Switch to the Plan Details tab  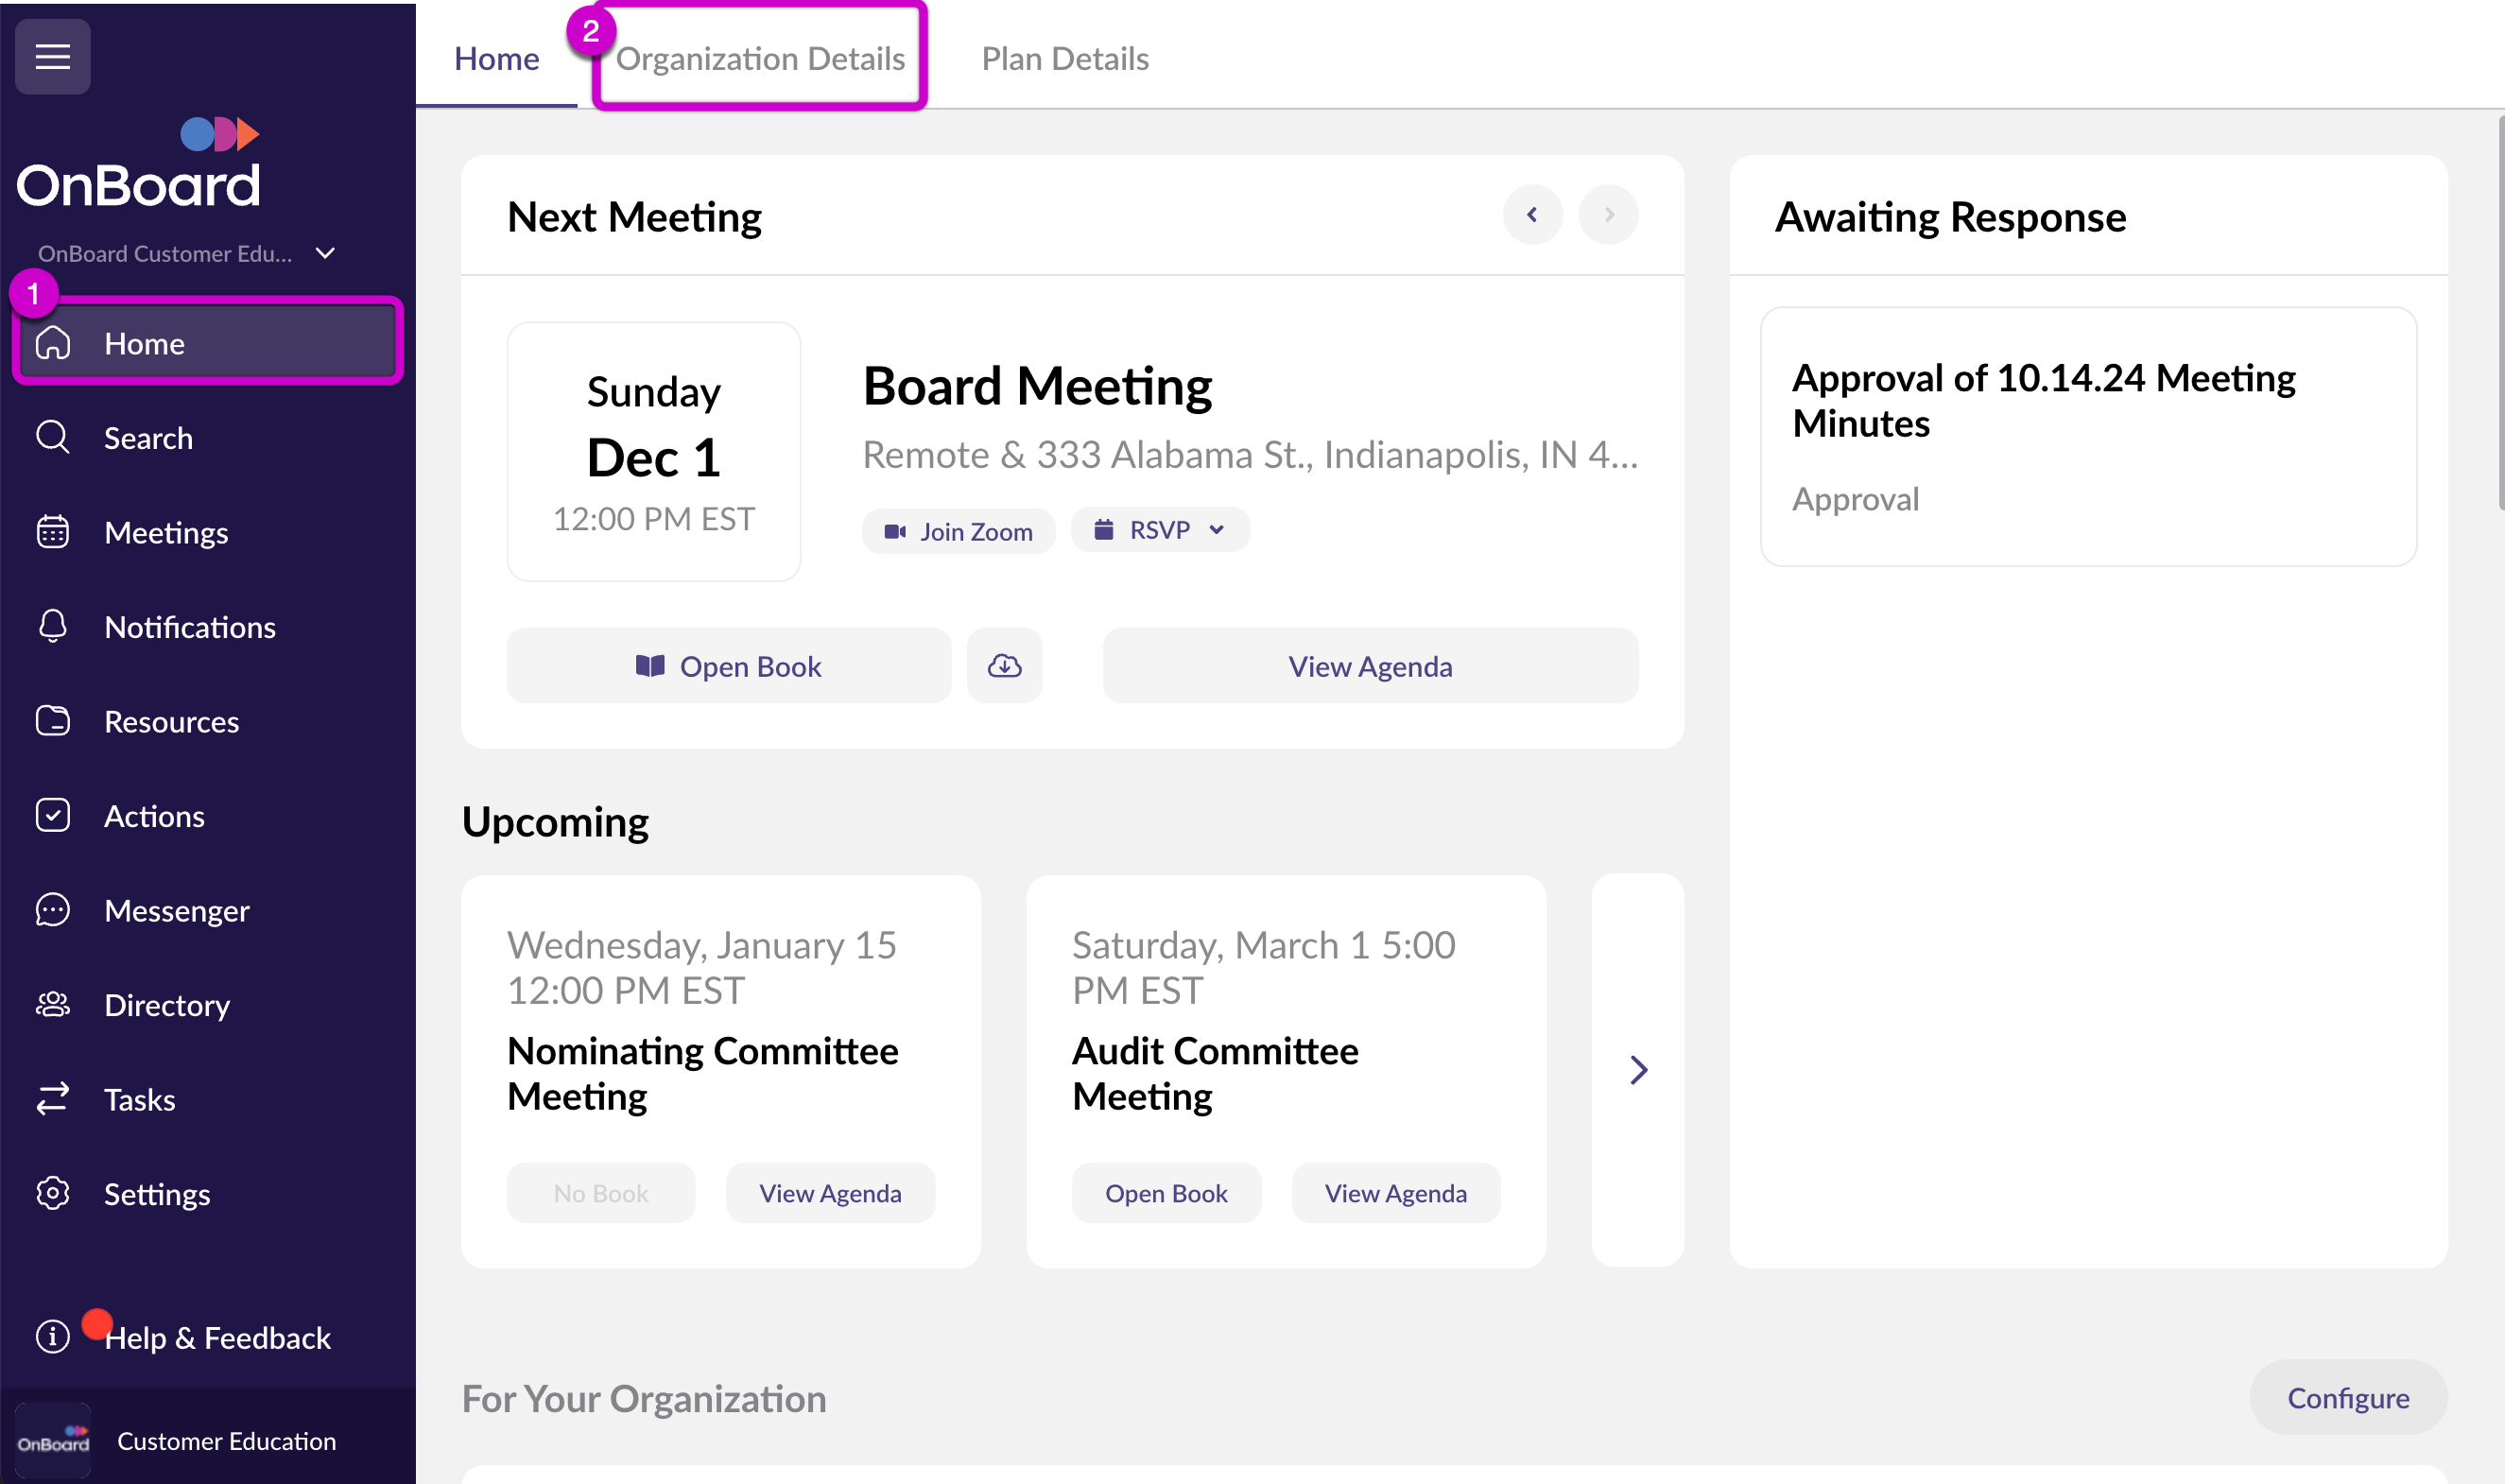click(x=1065, y=58)
